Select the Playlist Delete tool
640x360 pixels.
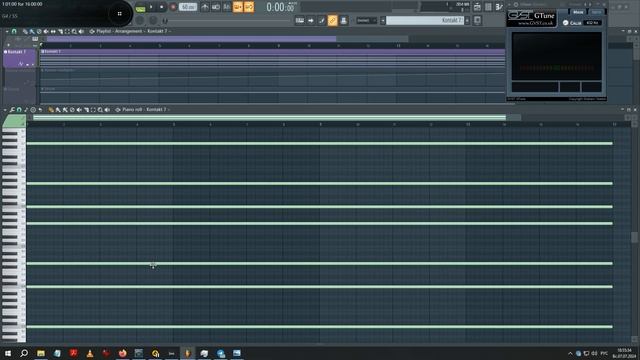point(39,31)
